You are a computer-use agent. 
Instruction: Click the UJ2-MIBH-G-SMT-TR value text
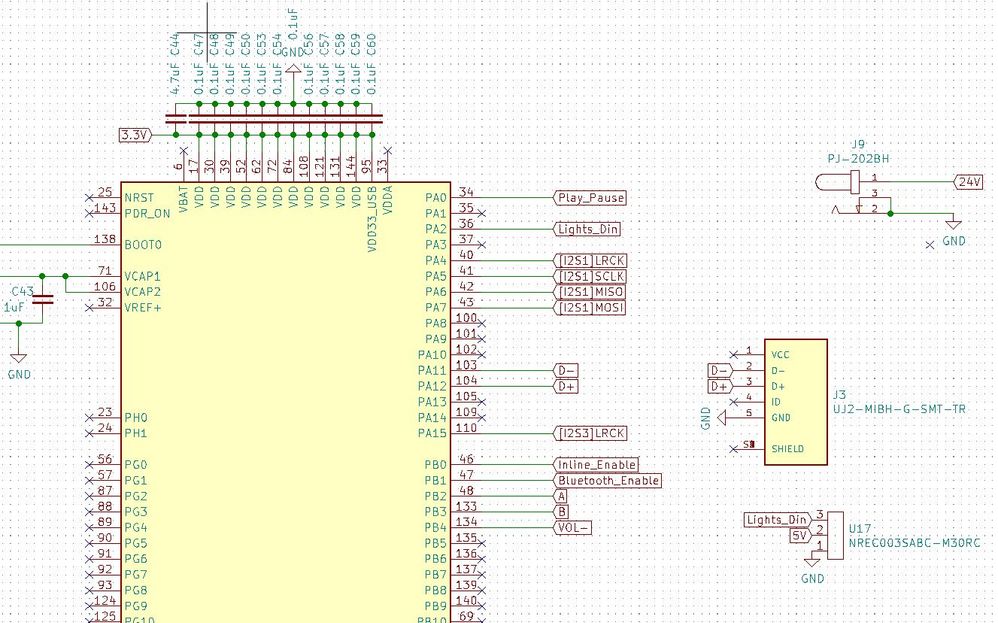[899, 409]
